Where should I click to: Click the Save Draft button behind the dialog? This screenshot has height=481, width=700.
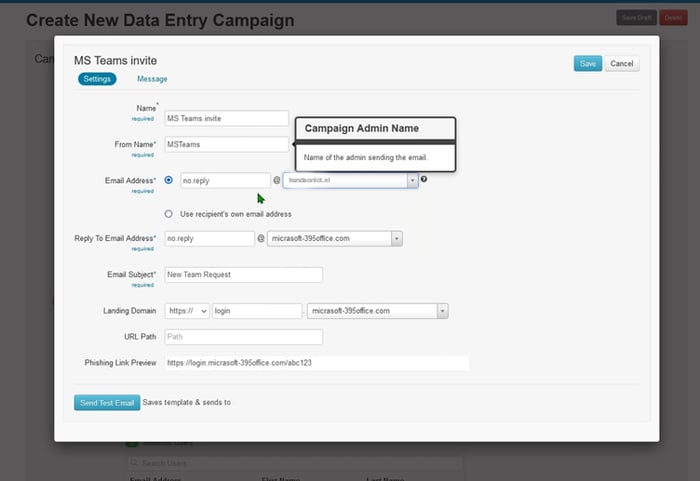click(x=636, y=17)
